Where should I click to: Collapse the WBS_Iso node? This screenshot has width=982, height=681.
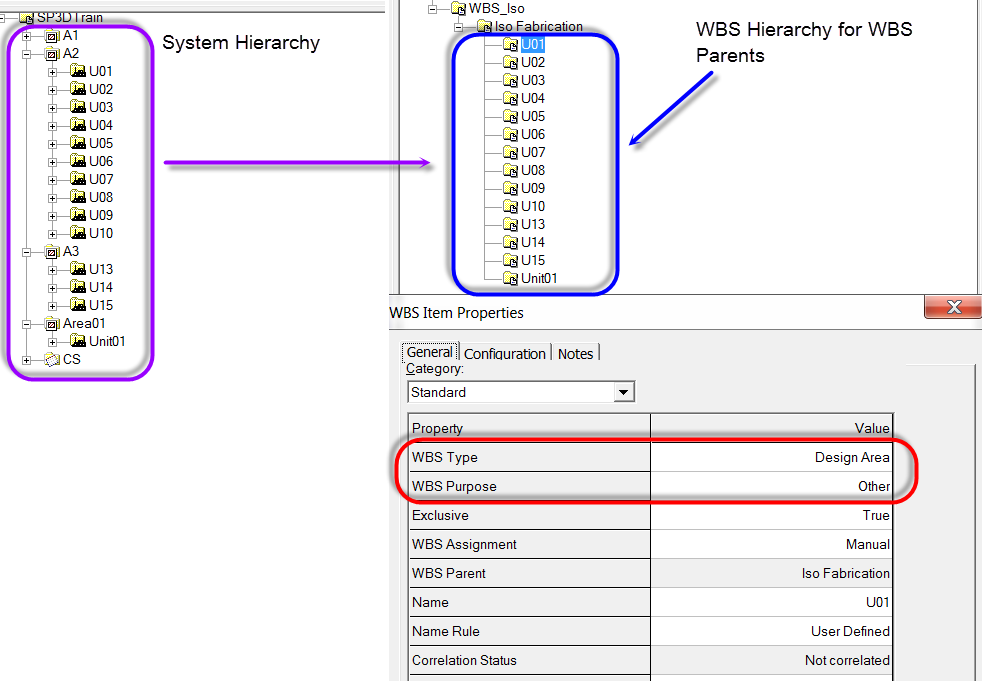(432, 9)
